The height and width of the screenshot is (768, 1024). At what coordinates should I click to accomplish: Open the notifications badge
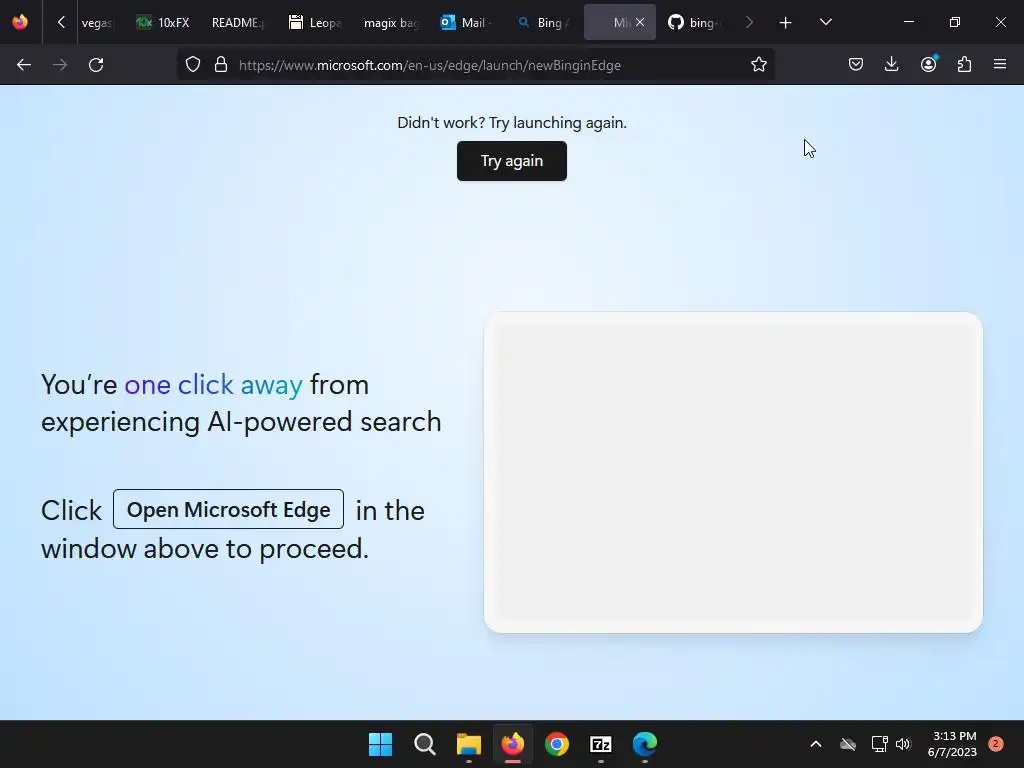click(x=996, y=744)
